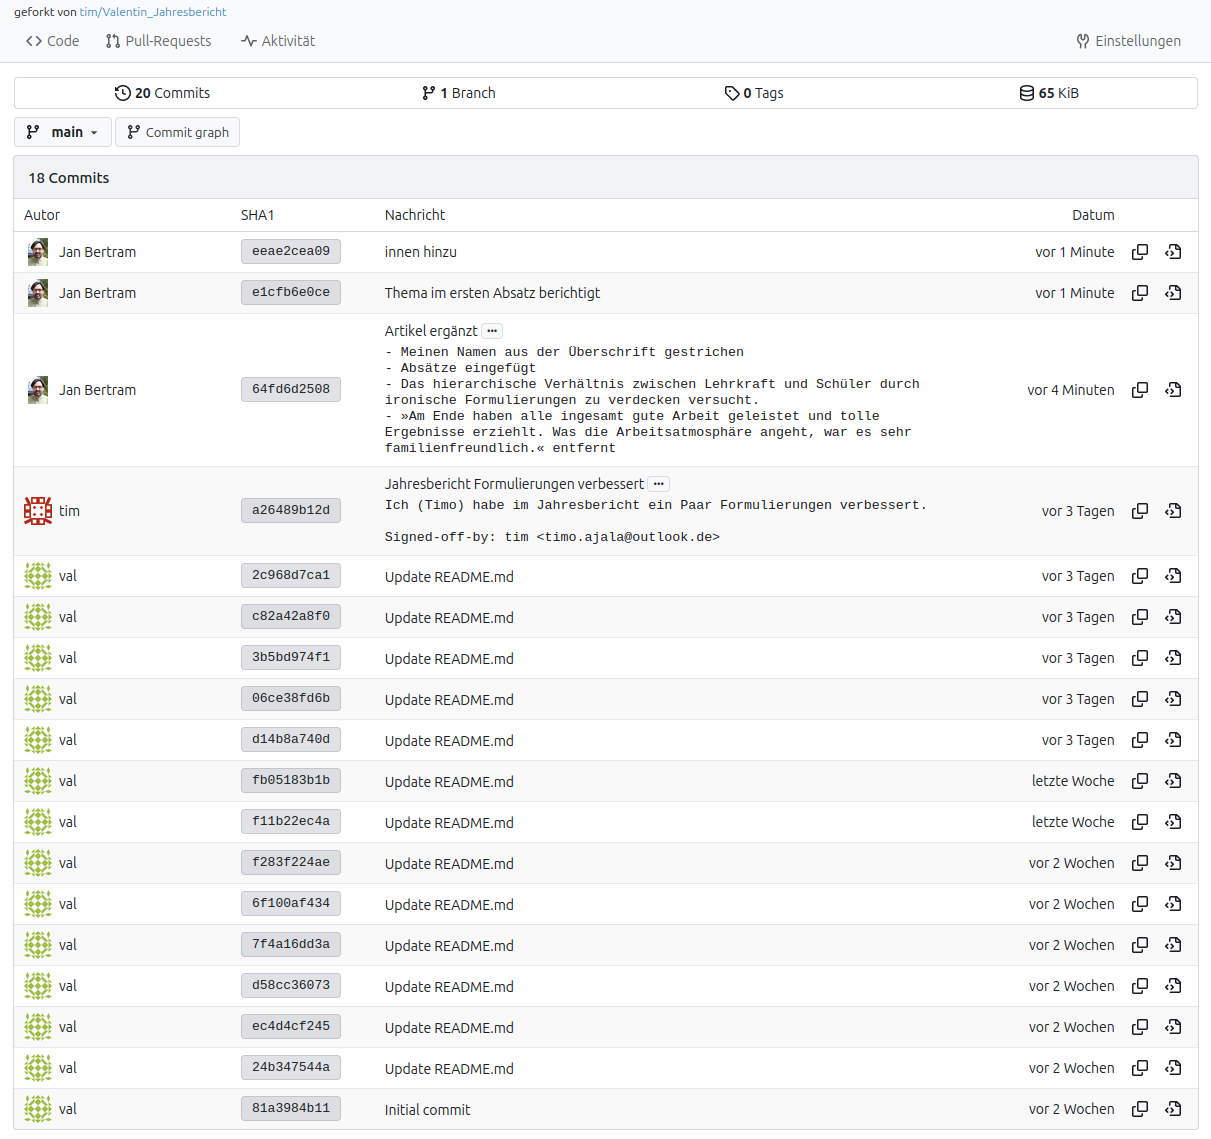This screenshot has width=1211, height=1139.
Task: Expand the 'Artikel ergänzt' commit message
Action: coord(492,331)
